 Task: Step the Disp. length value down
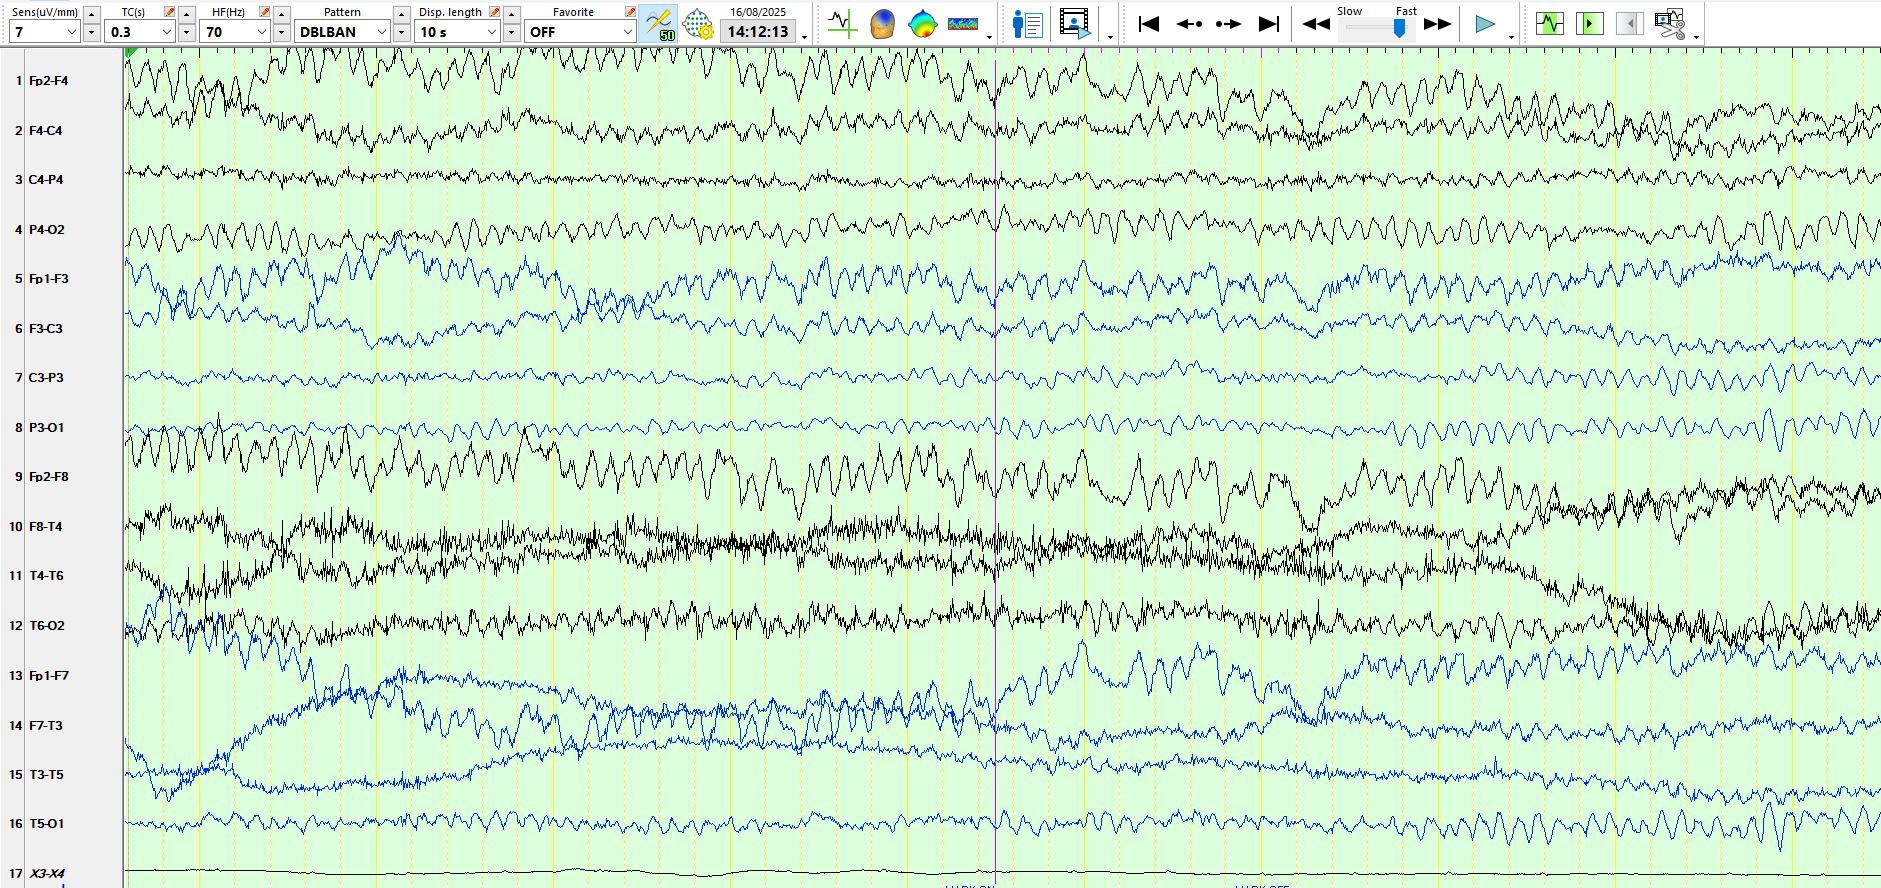tap(511, 32)
